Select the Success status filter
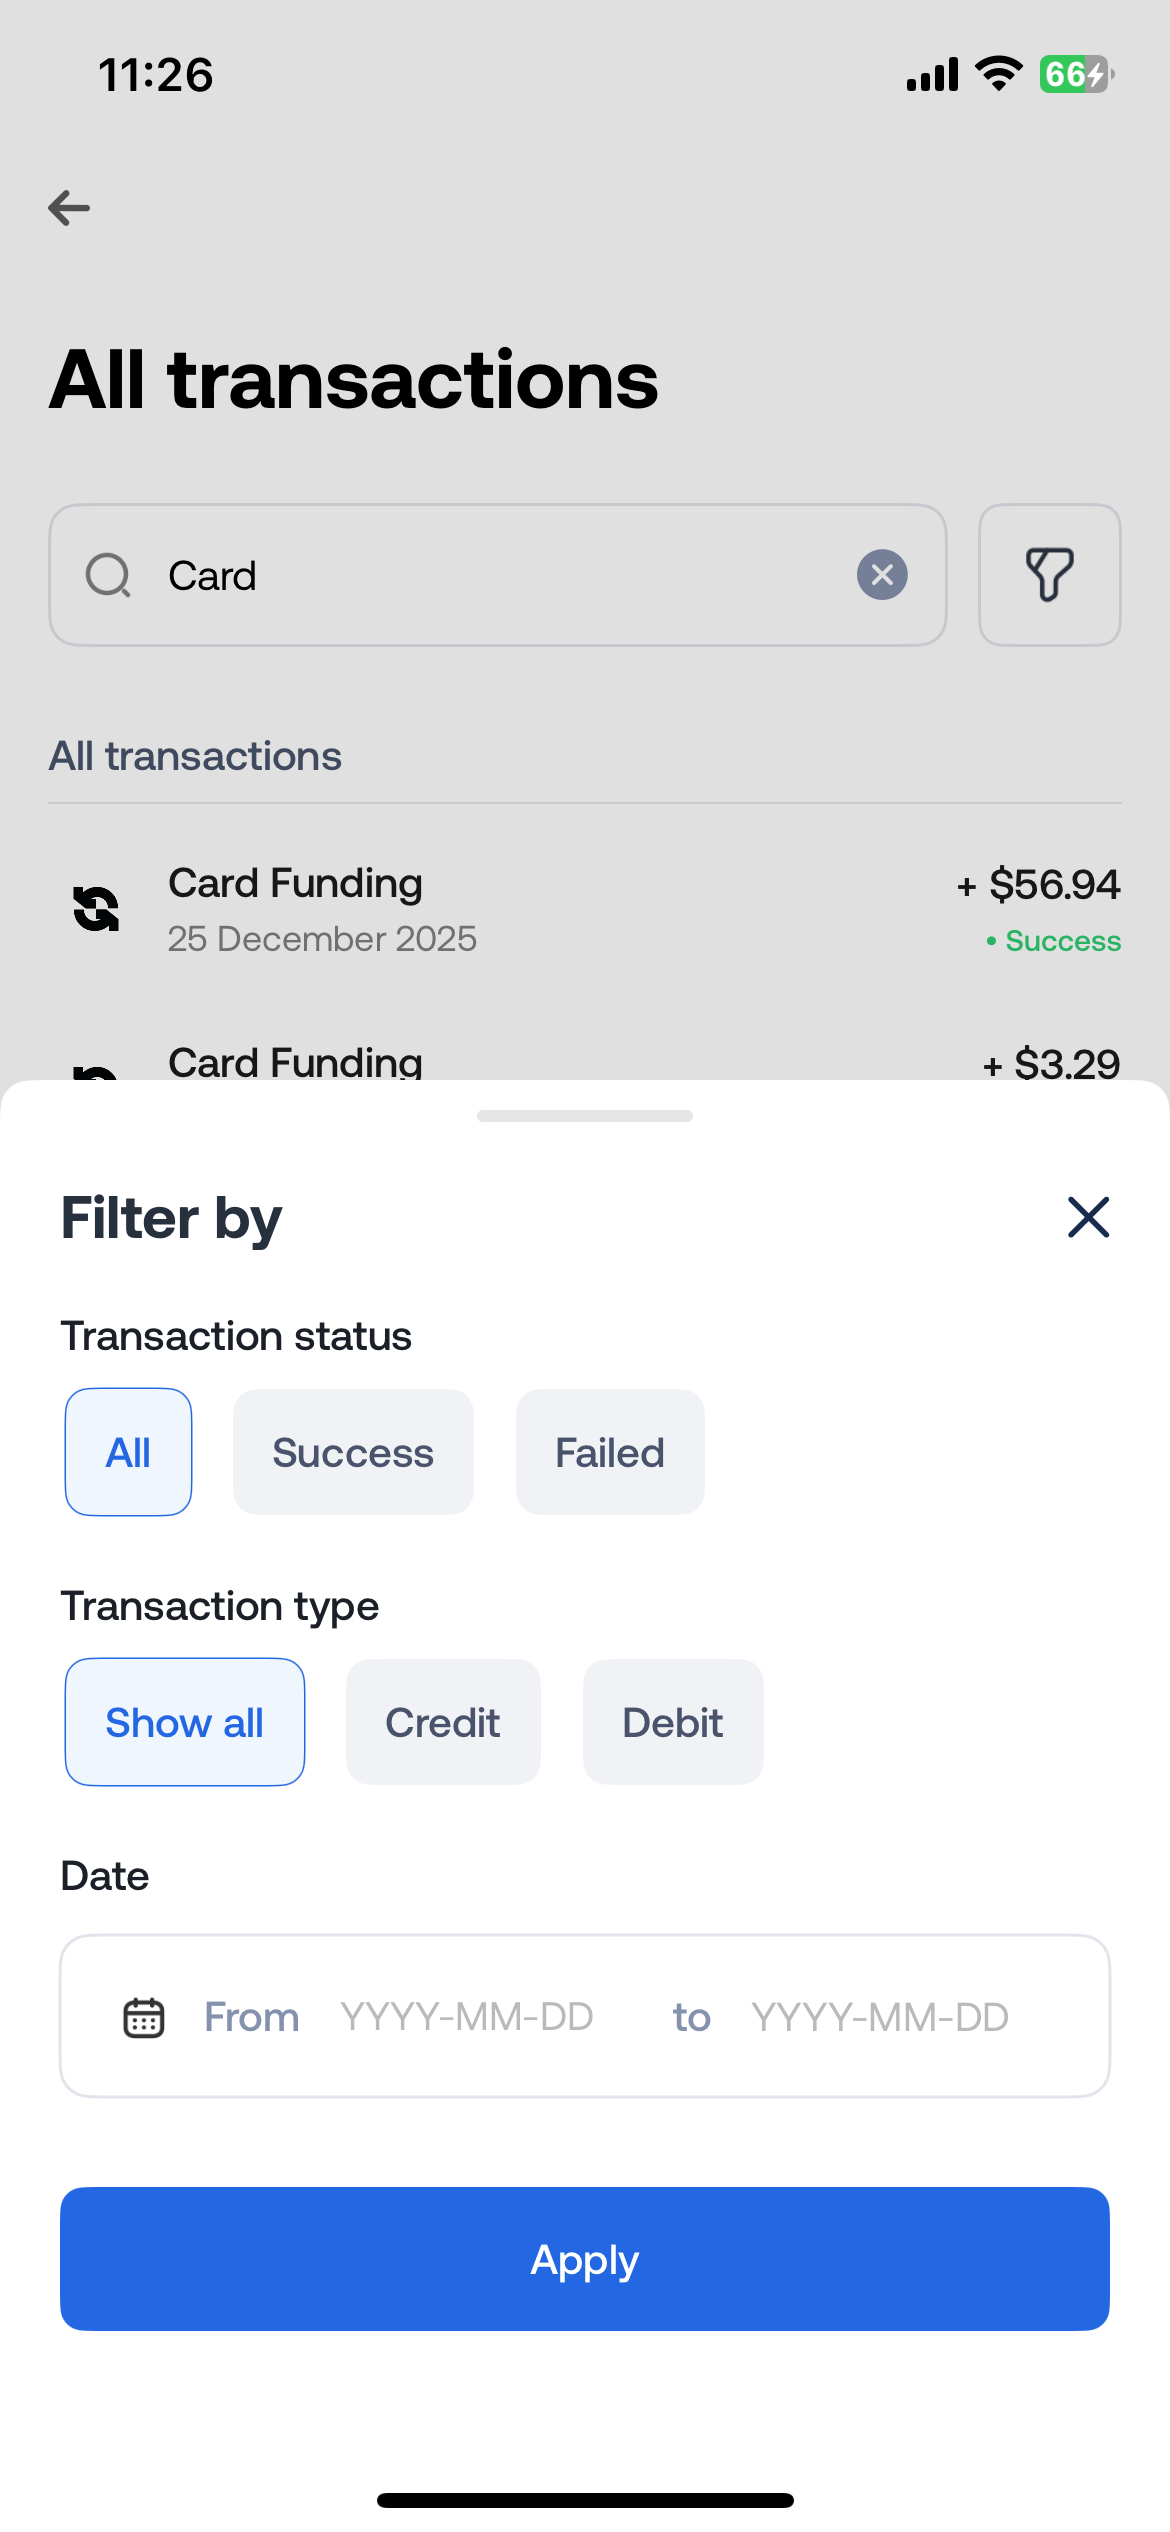The image size is (1170, 2532). pyautogui.click(x=353, y=1452)
